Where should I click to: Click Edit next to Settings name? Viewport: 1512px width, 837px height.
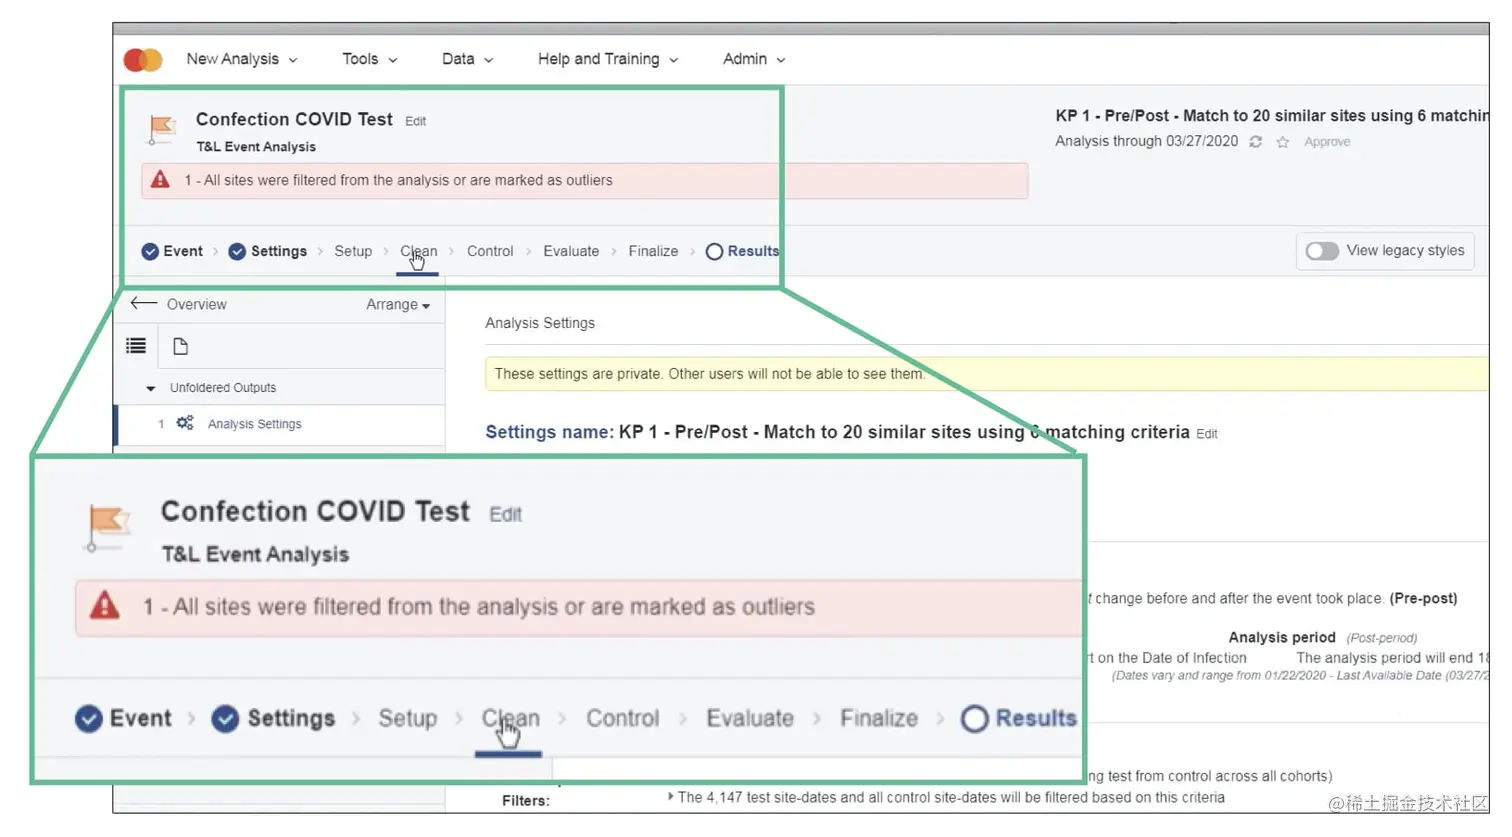(x=1207, y=434)
